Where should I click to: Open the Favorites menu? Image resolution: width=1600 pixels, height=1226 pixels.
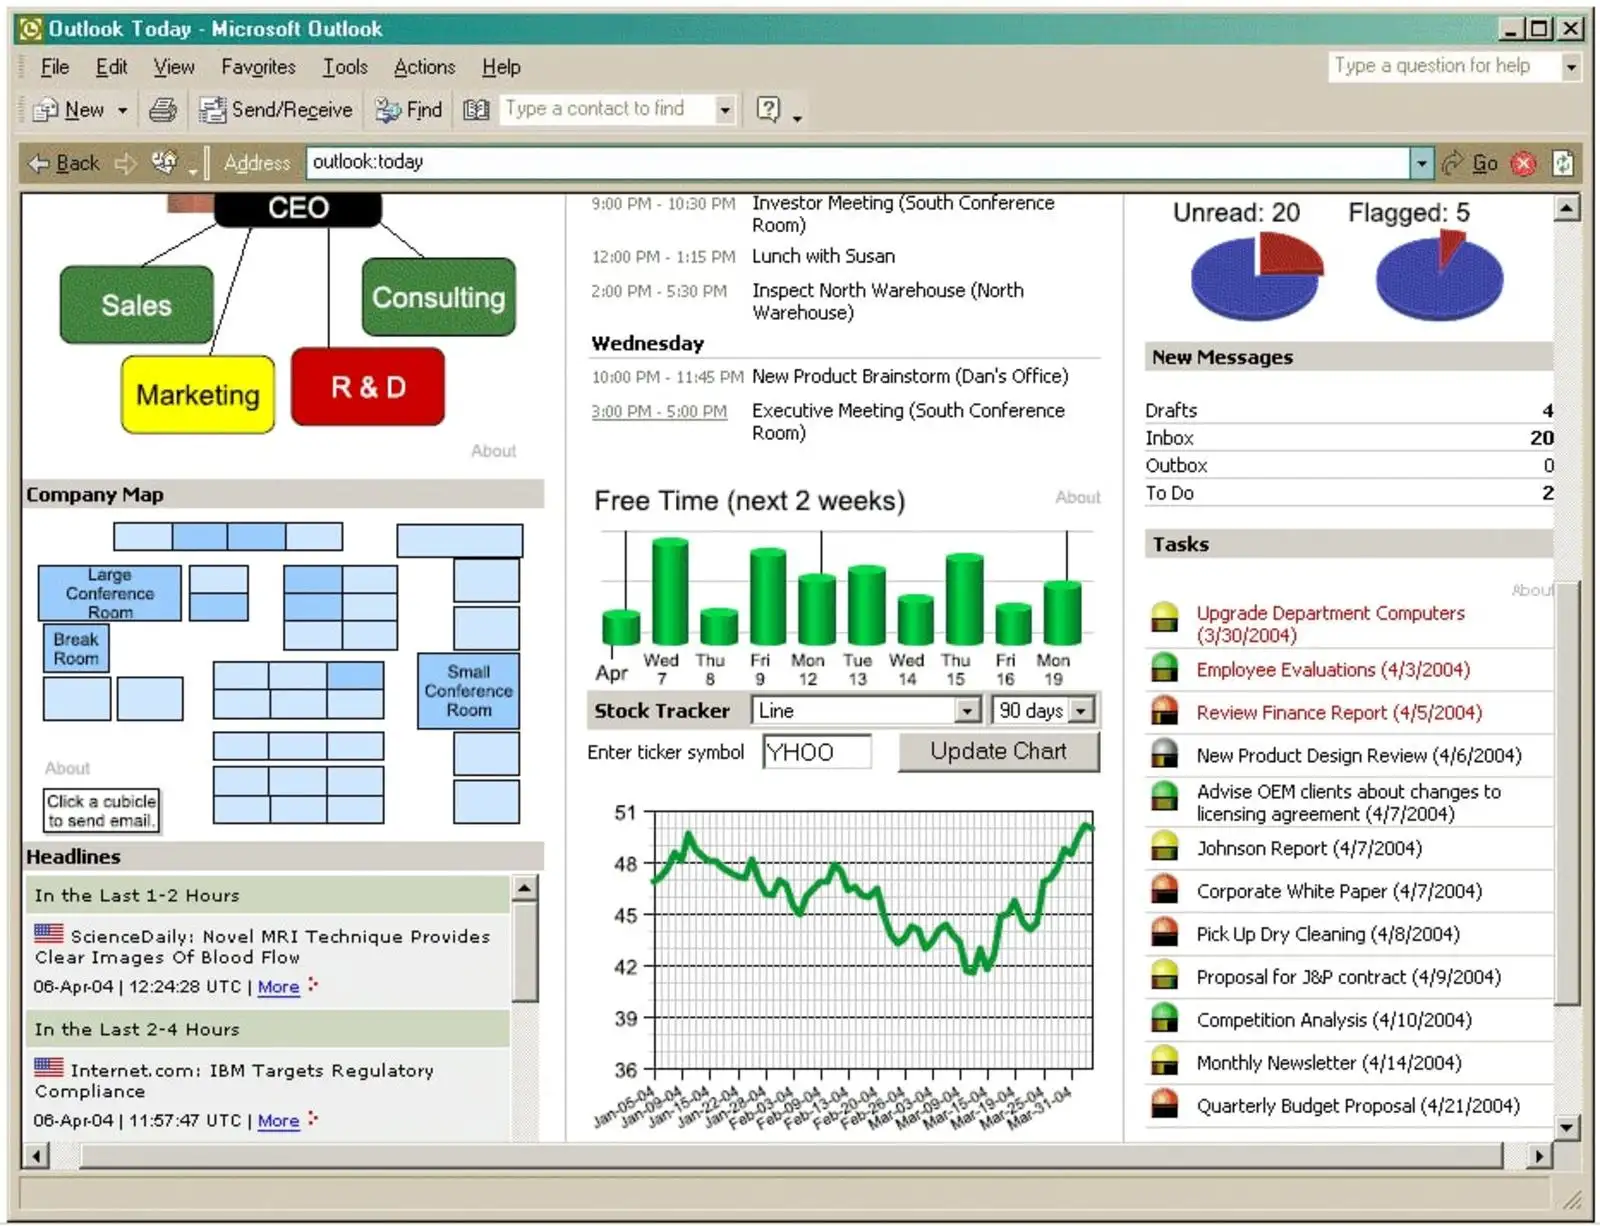point(258,67)
